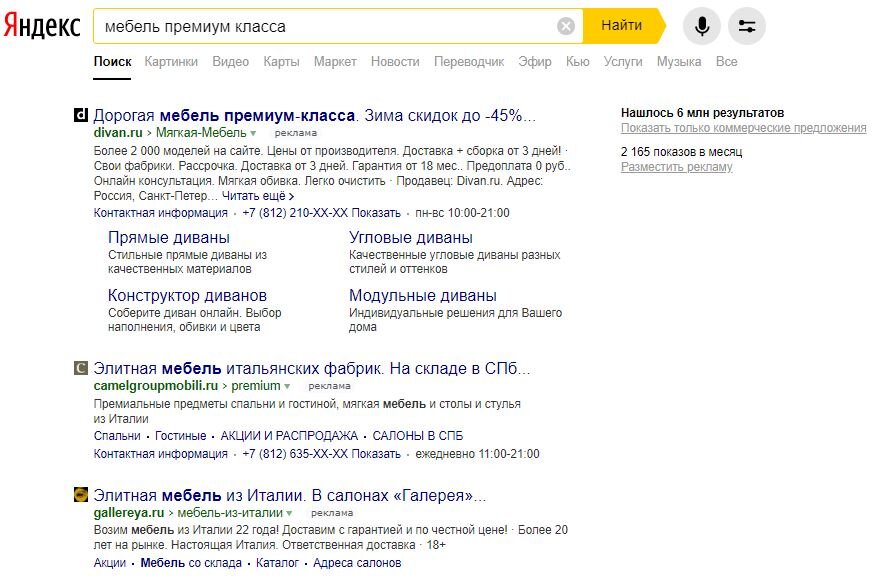Open Адреса салонов link

click(357, 563)
